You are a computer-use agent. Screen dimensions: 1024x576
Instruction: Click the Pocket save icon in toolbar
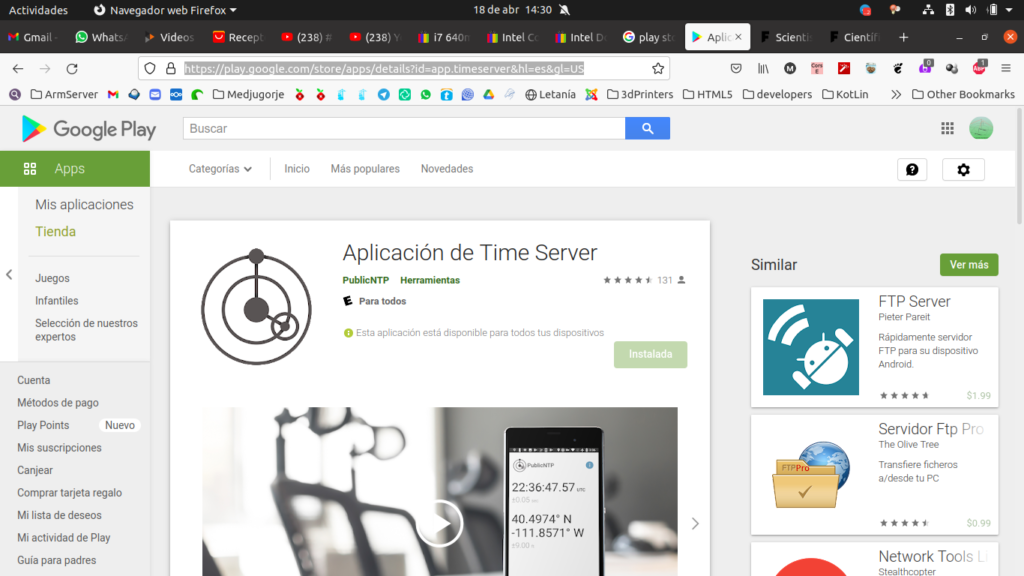[x=736, y=69]
